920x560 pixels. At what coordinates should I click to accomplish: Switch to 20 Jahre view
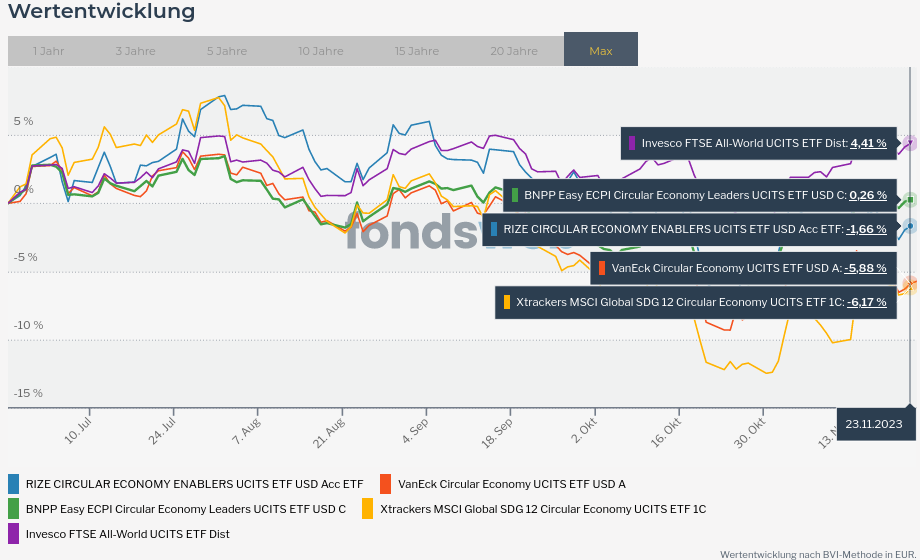pyautogui.click(x=513, y=51)
